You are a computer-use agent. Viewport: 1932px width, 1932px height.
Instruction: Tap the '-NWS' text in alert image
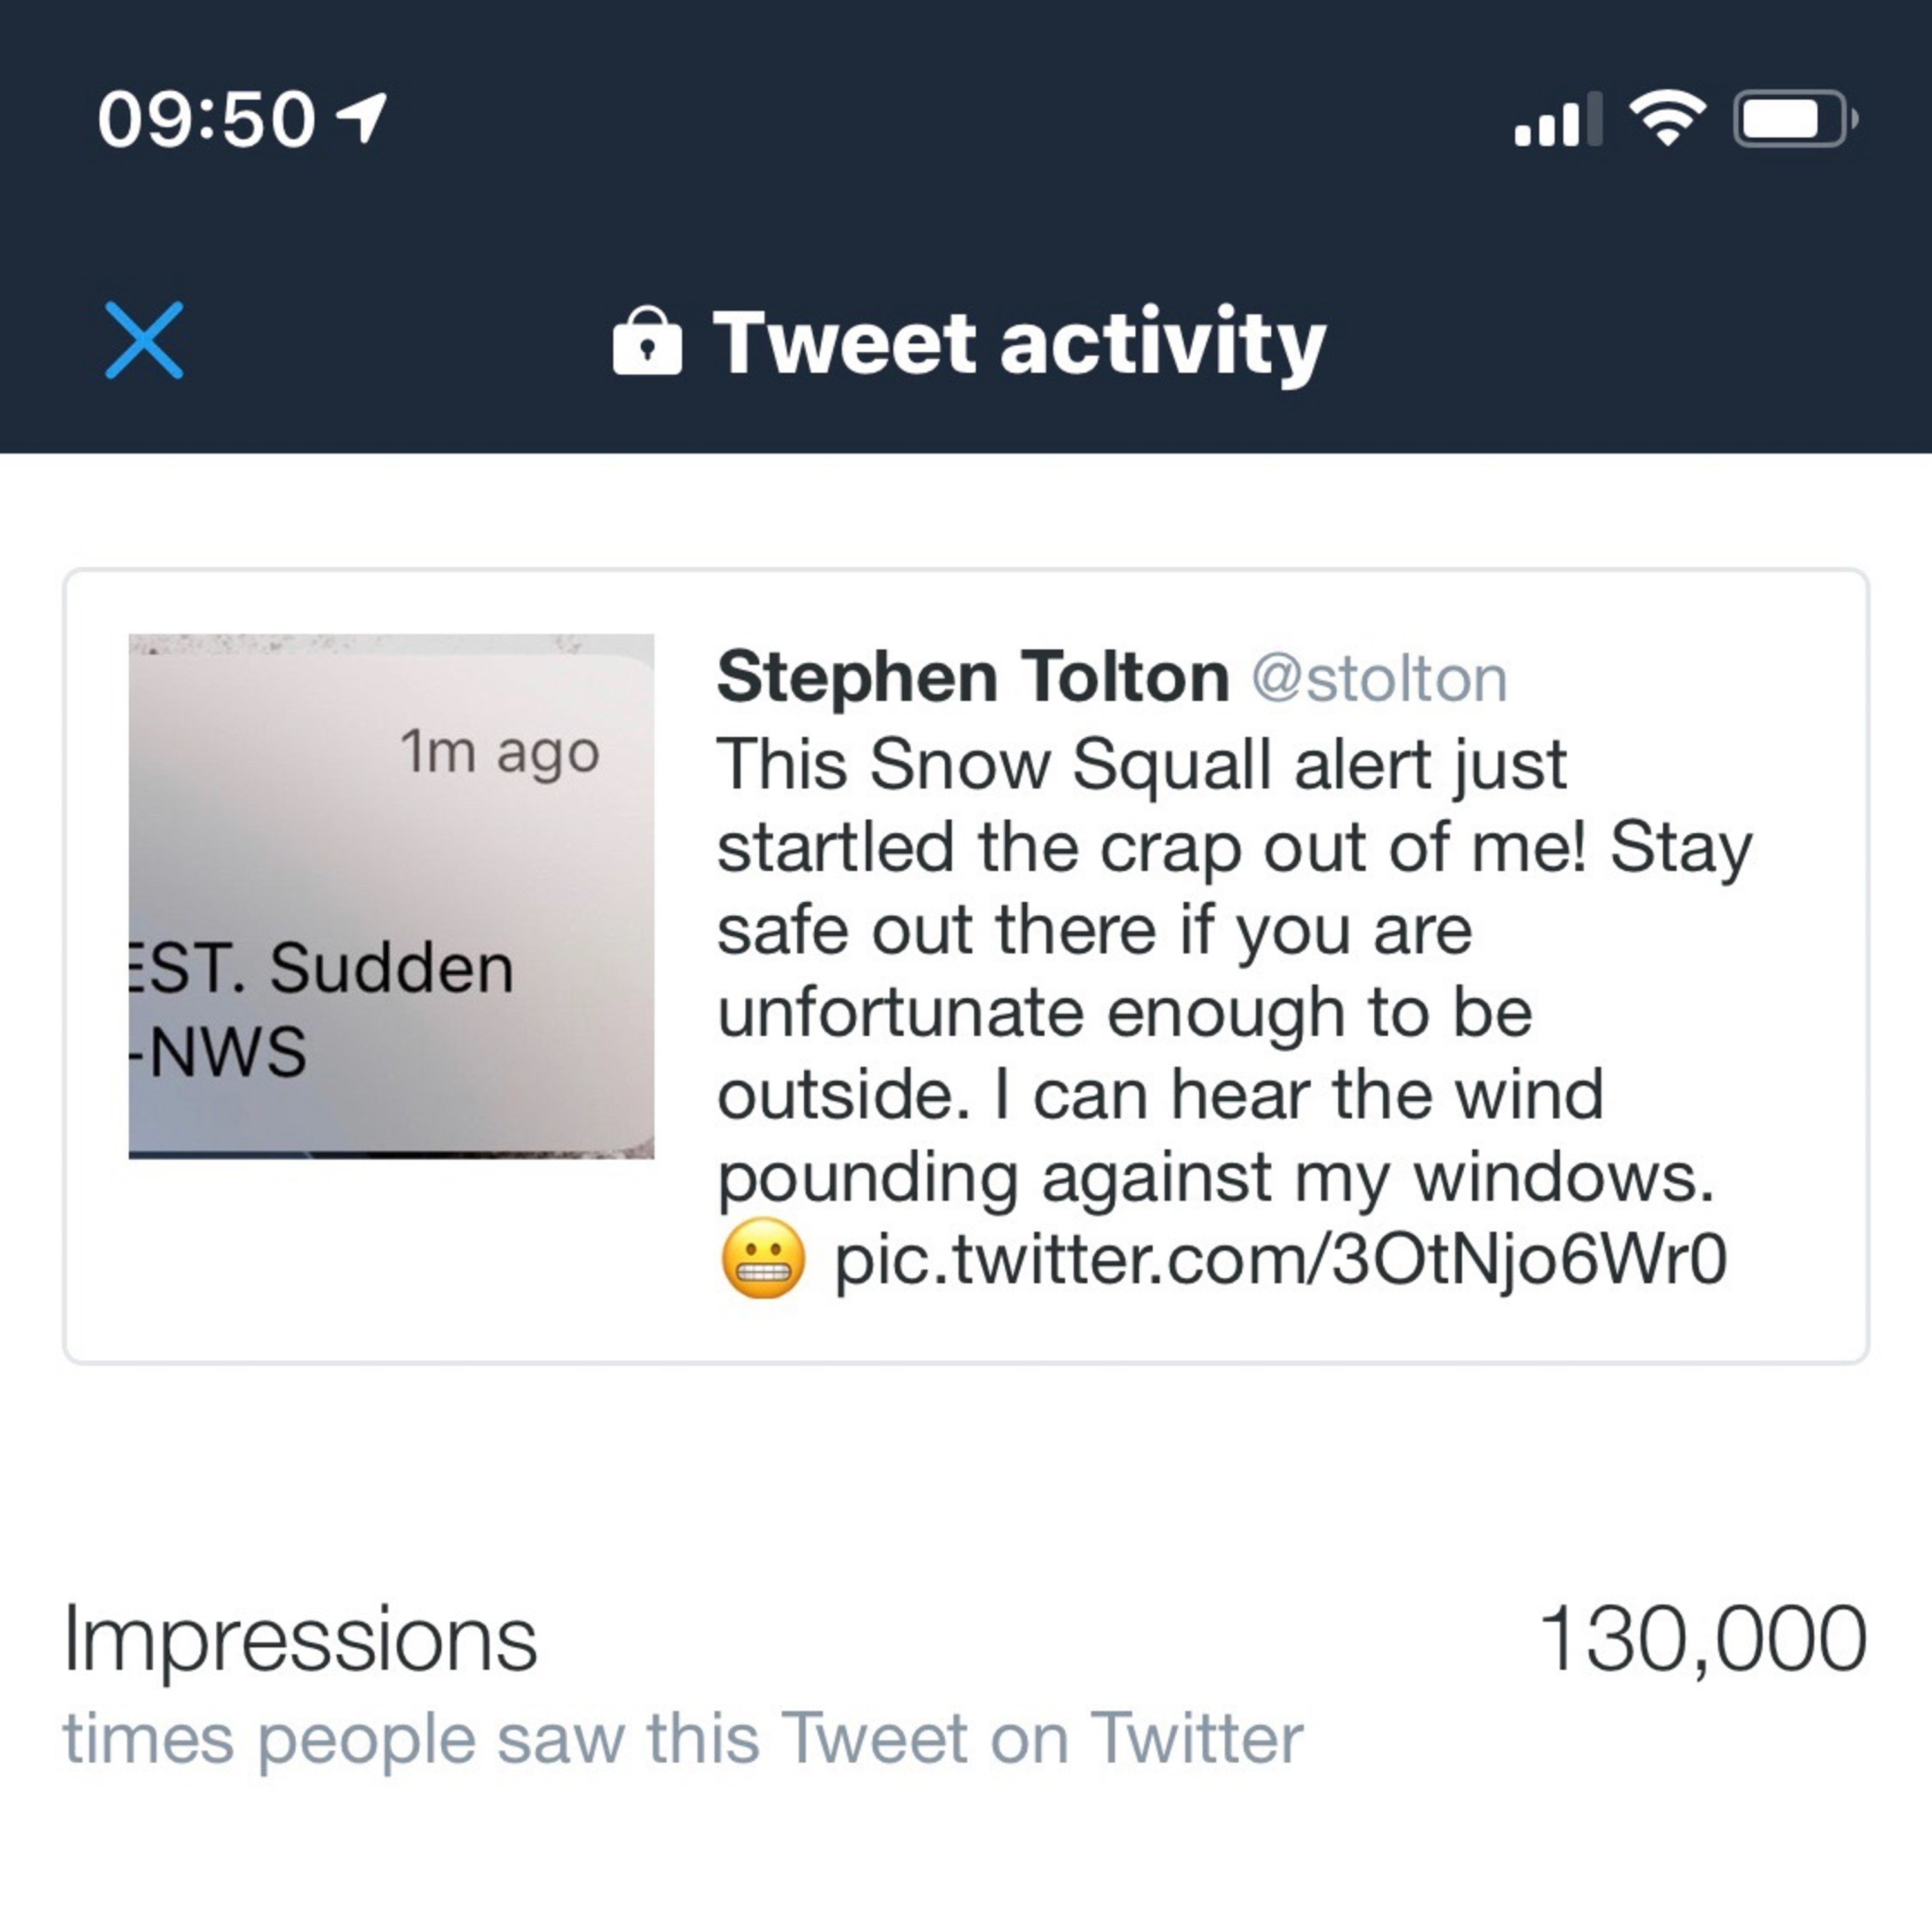coord(218,1051)
